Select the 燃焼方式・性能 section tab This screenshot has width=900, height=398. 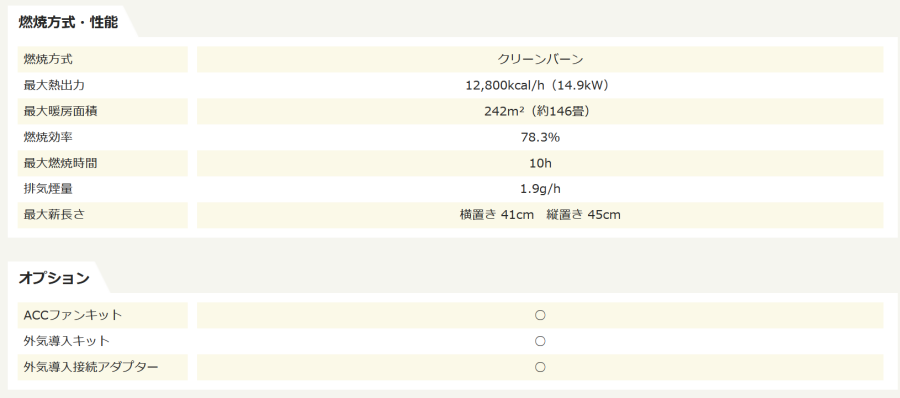(x=68, y=22)
